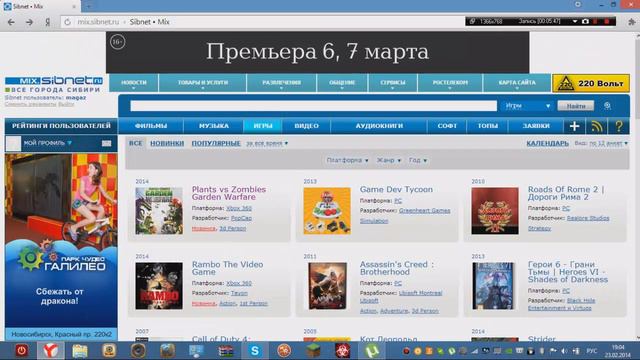
Task: Open WinRAR archive icon in taskbar
Action: coord(225,351)
